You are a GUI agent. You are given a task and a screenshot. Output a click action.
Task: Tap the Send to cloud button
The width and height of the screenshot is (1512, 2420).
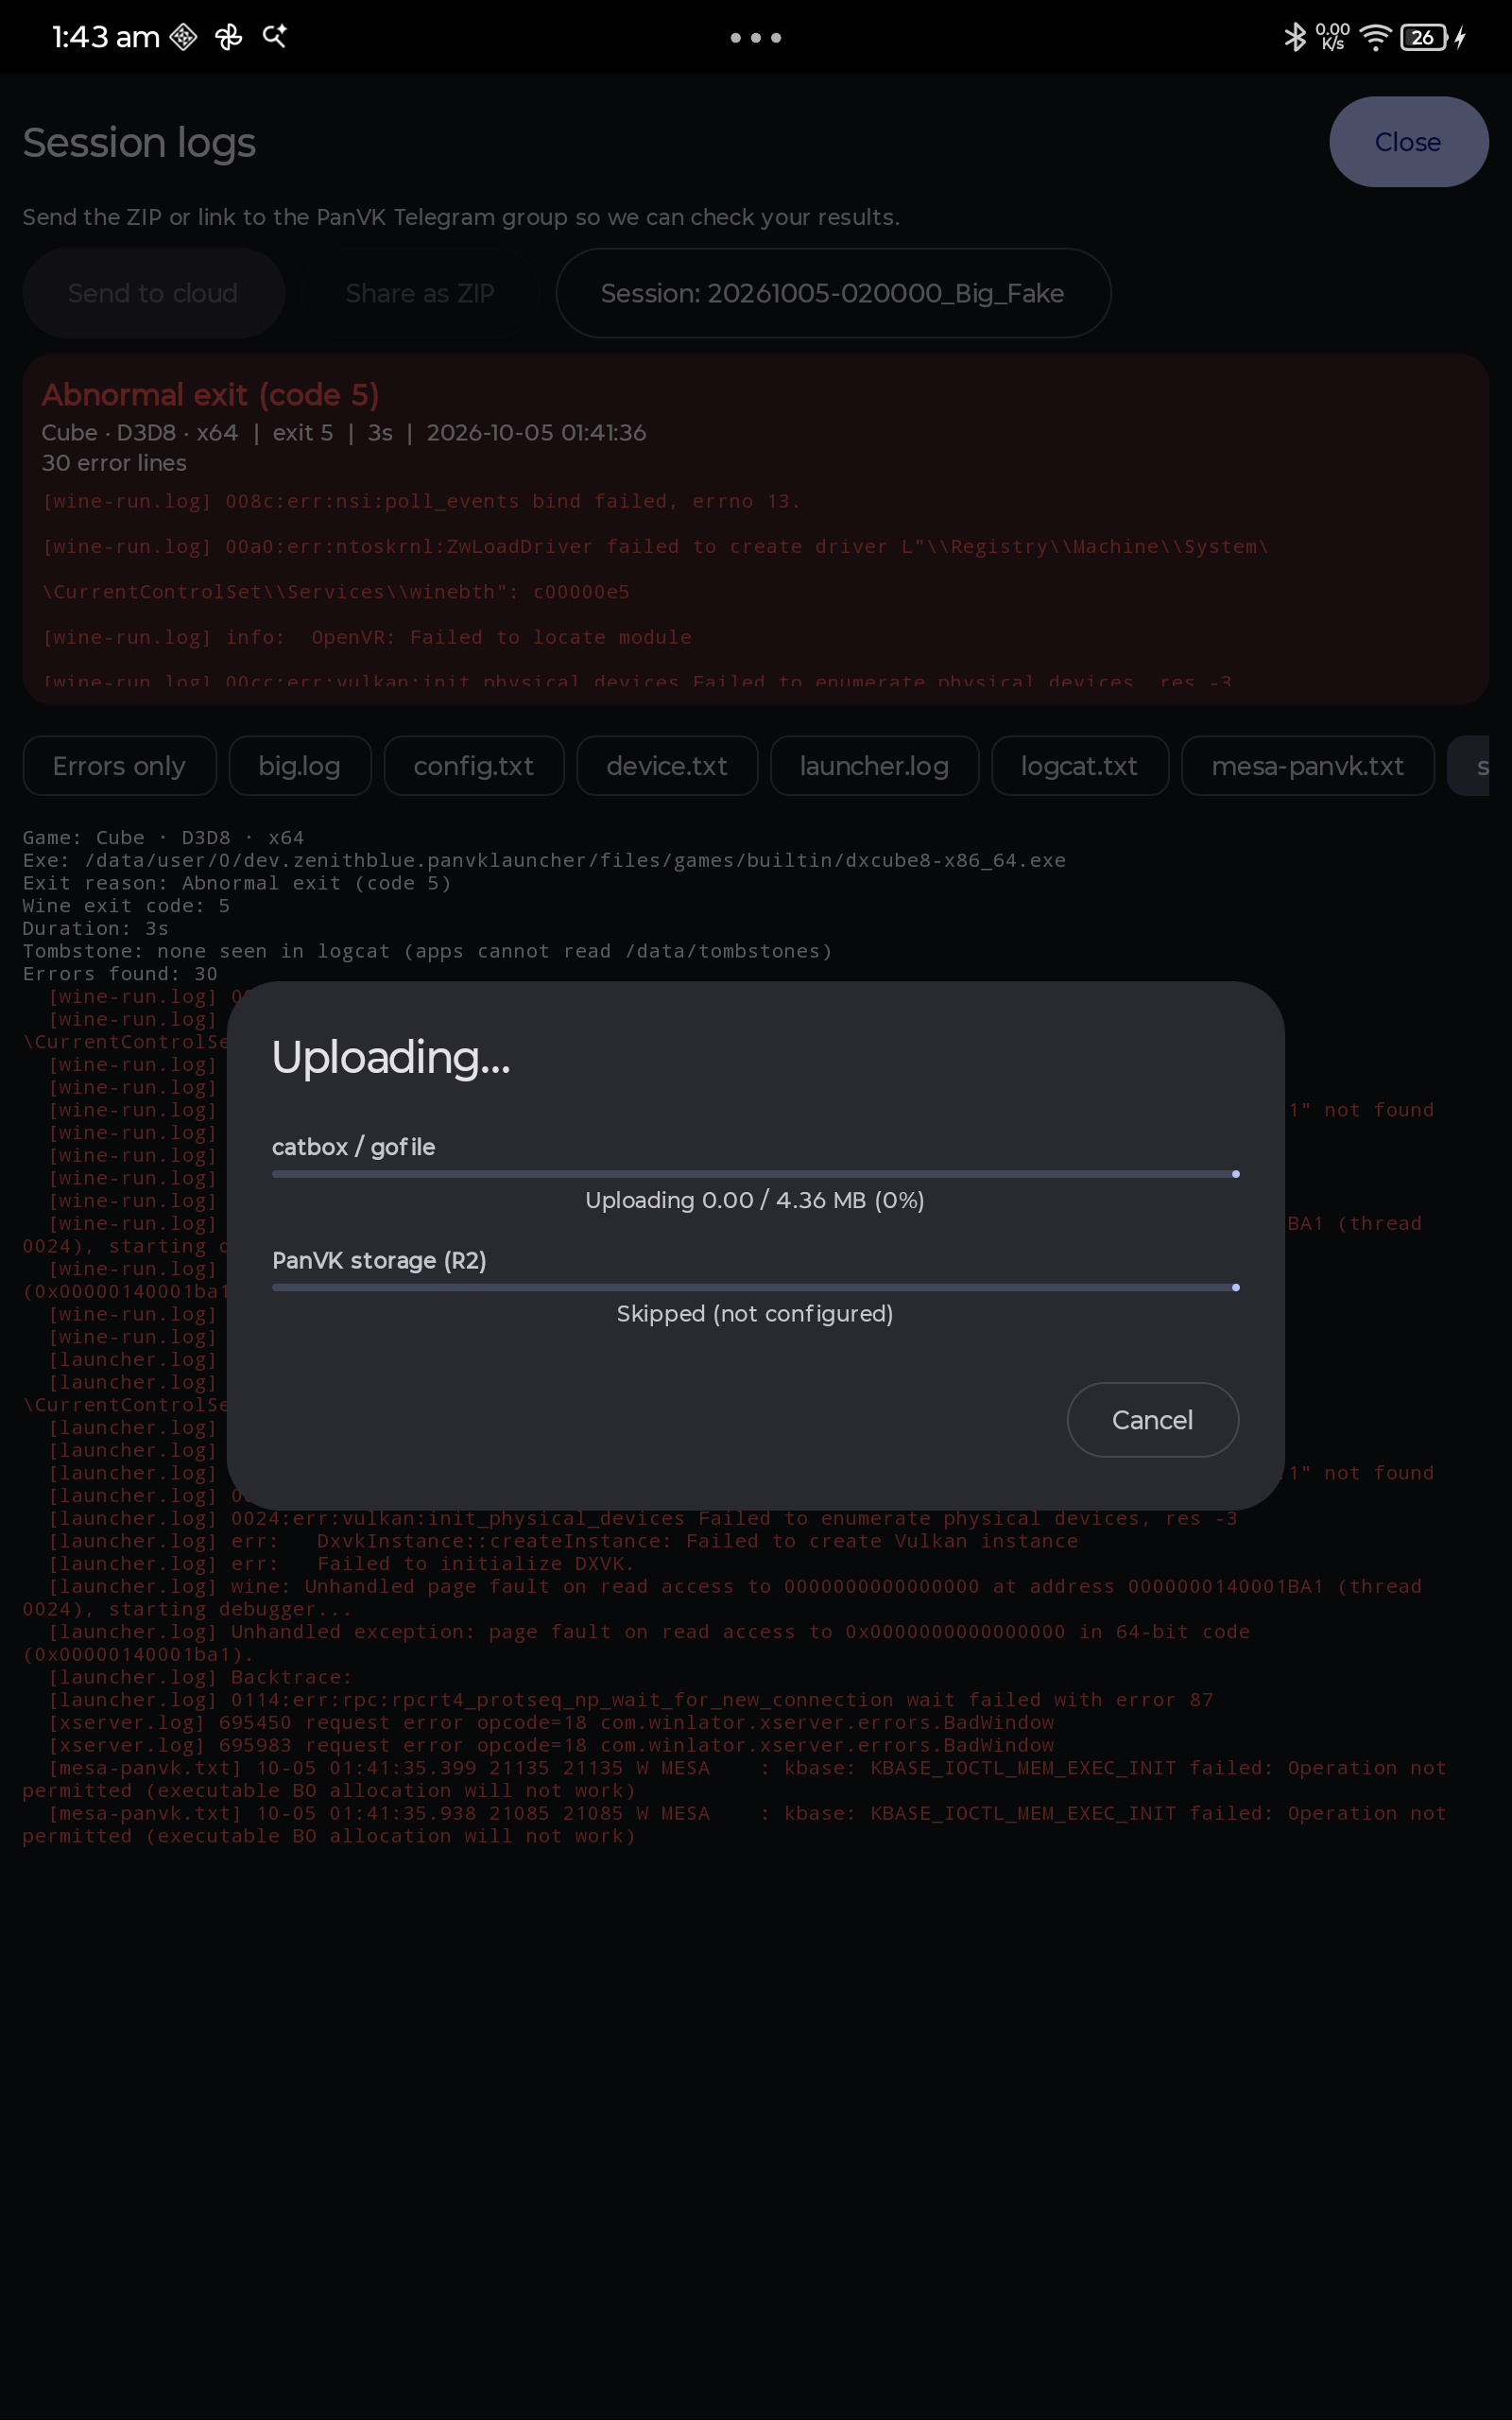153,293
